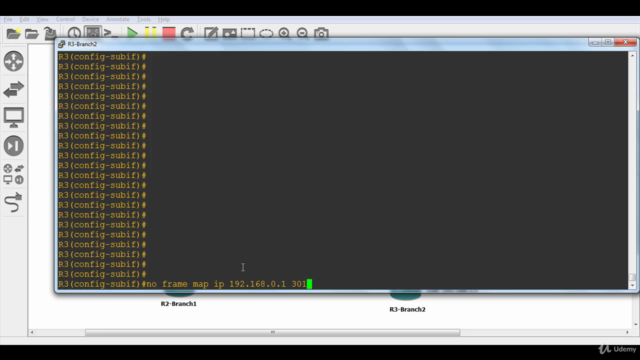The image size is (640, 360).
Task: Click canvas horizontal scrollbar left arrow
Action: click(x=32, y=332)
